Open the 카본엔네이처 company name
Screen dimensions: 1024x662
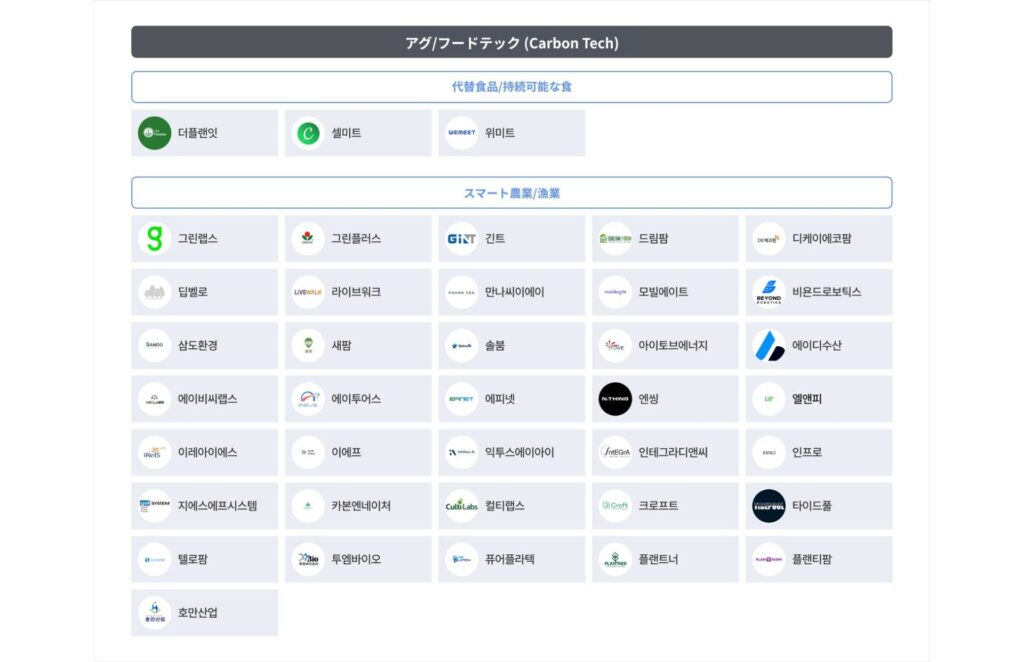pos(361,506)
